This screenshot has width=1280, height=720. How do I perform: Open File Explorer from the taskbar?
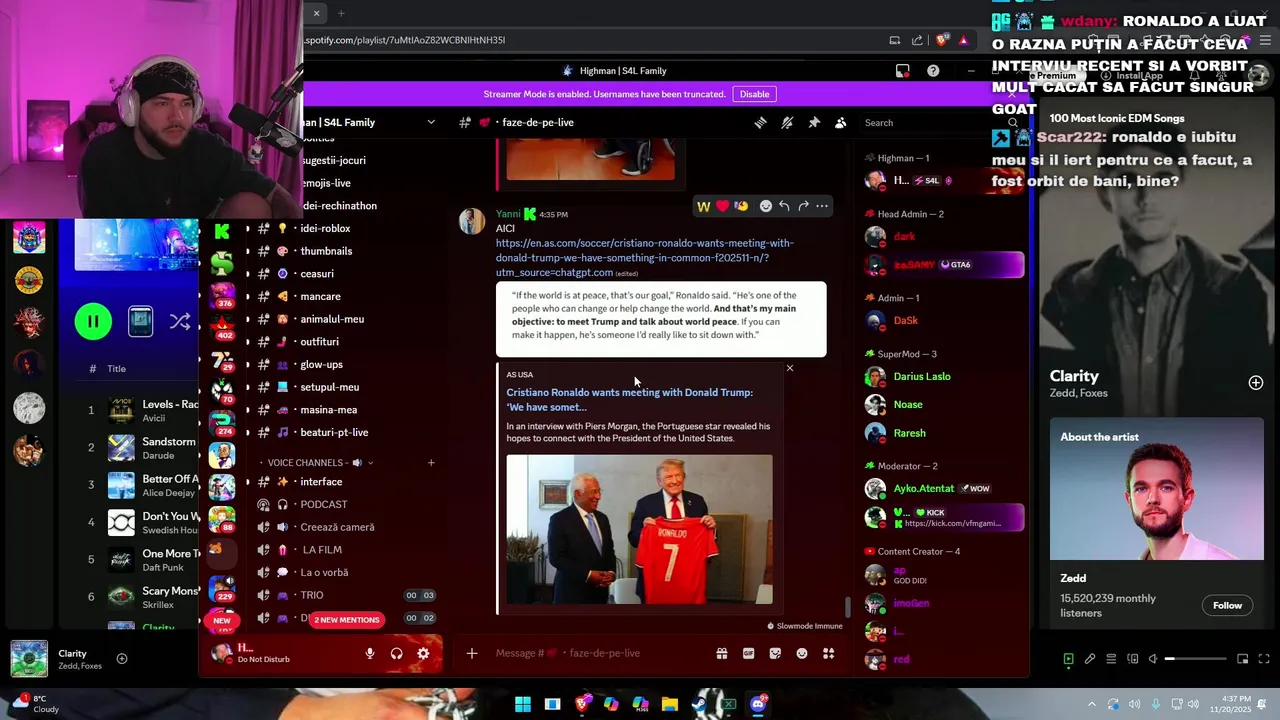click(x=670, y=704)
